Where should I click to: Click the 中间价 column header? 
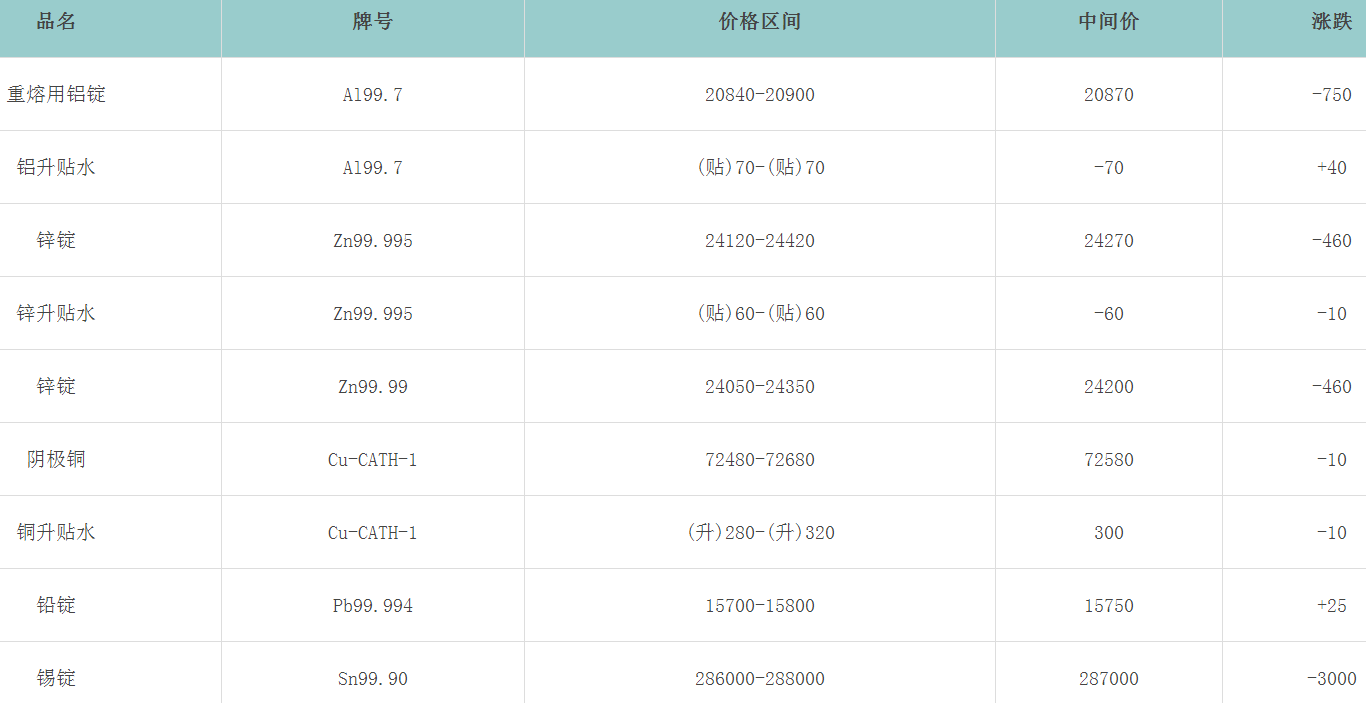[x=1108, y=22]
